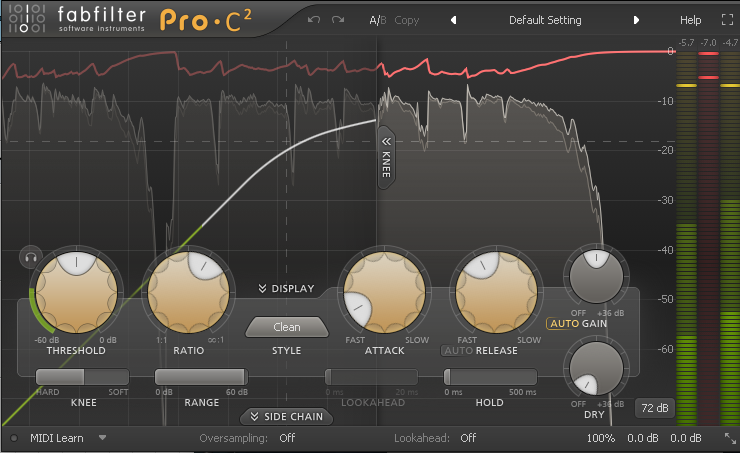Toggle the Auto Gain button
This screenshot has height=453, width=740.
tap(563, 324)
